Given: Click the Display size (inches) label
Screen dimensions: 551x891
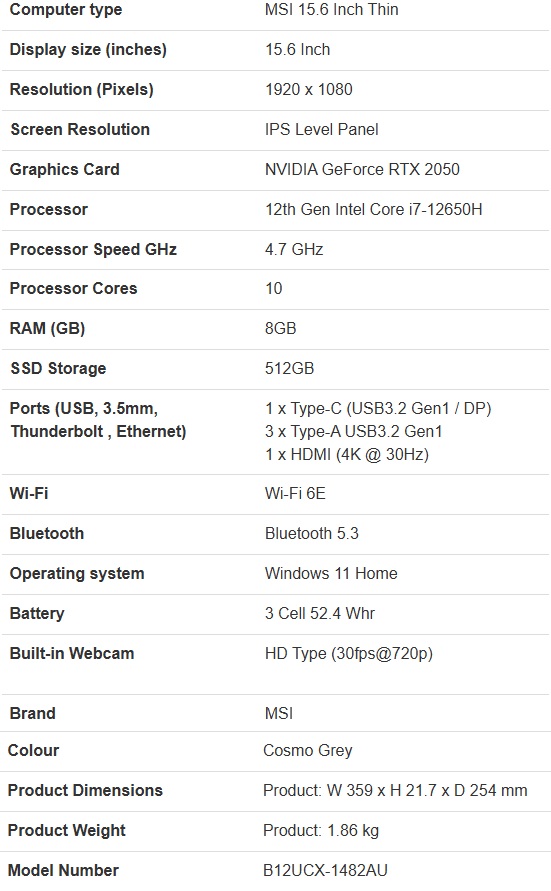Looking at the screenshot, I should click(x=88, y=49).
